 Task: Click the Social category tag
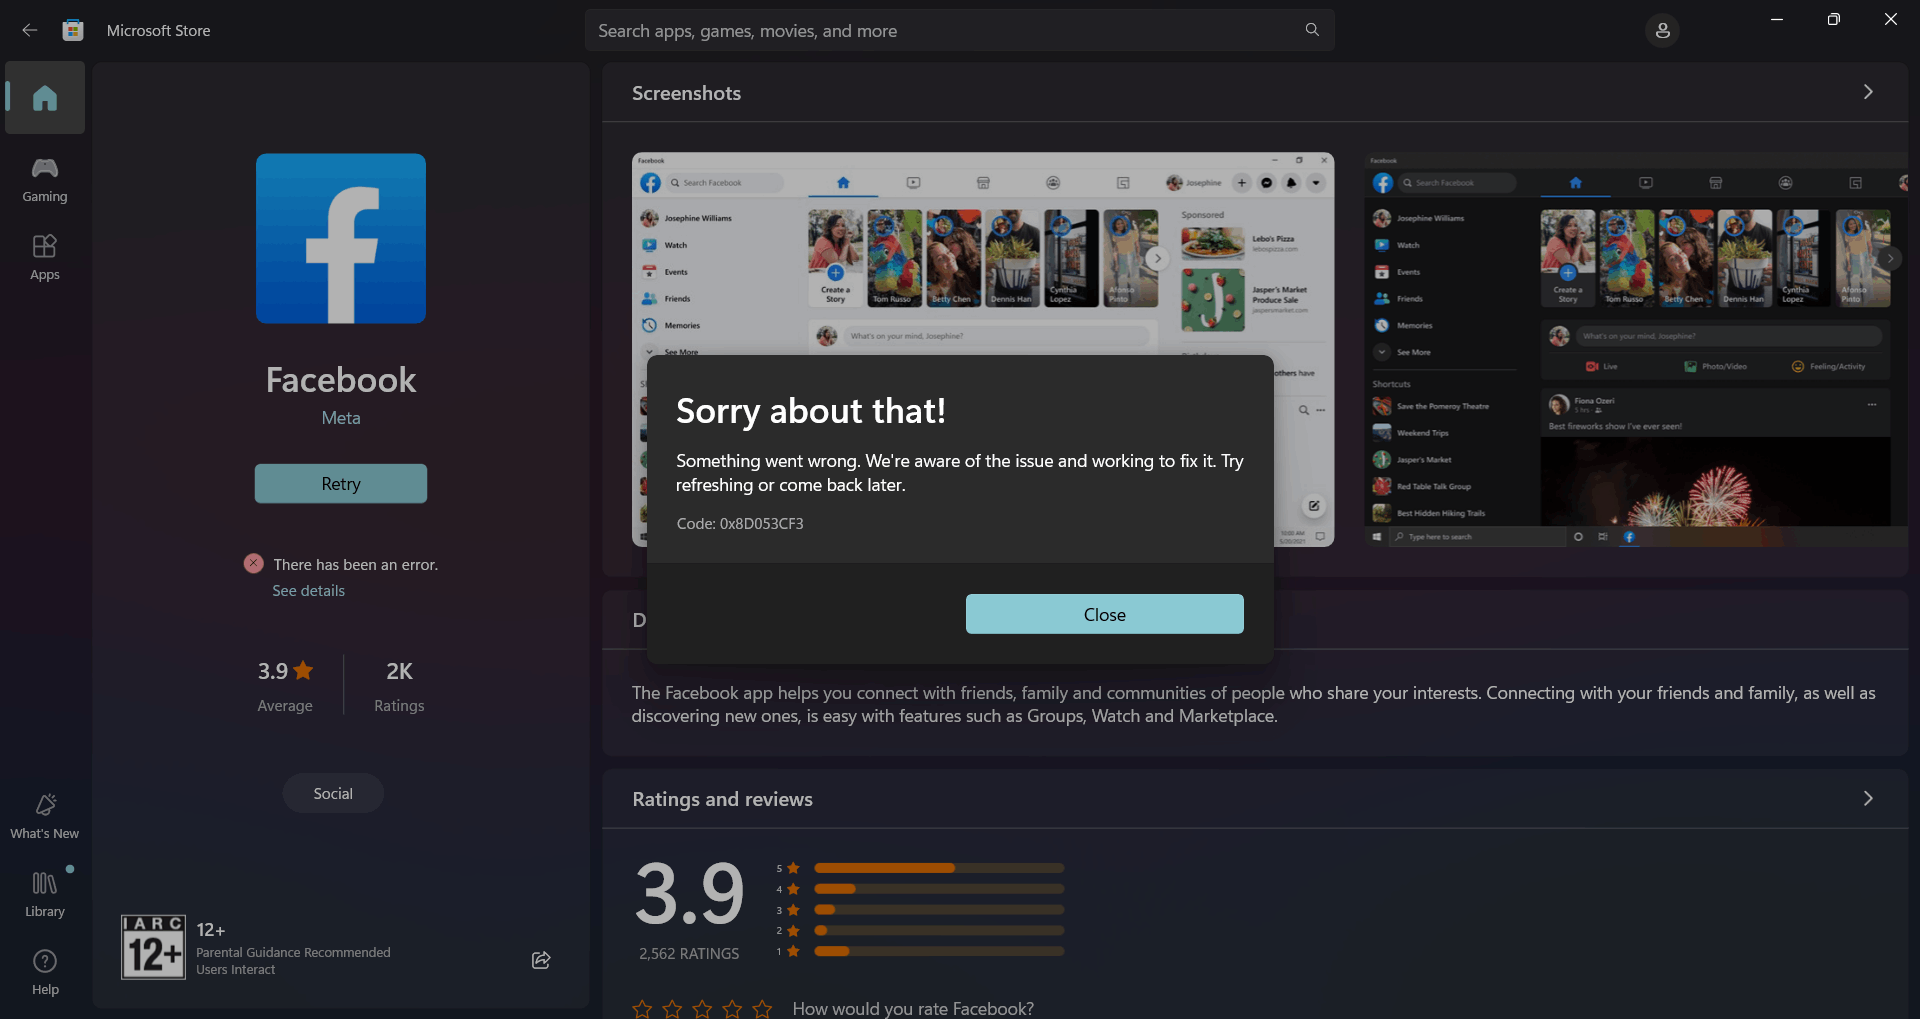tap(333, 793)
